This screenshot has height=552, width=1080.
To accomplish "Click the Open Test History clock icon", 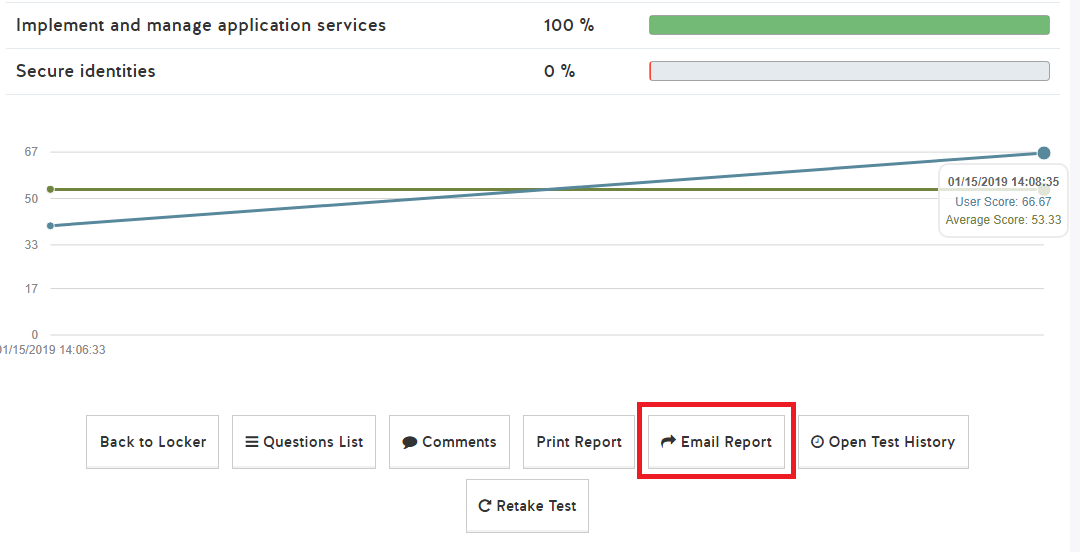I will point(817,442).
